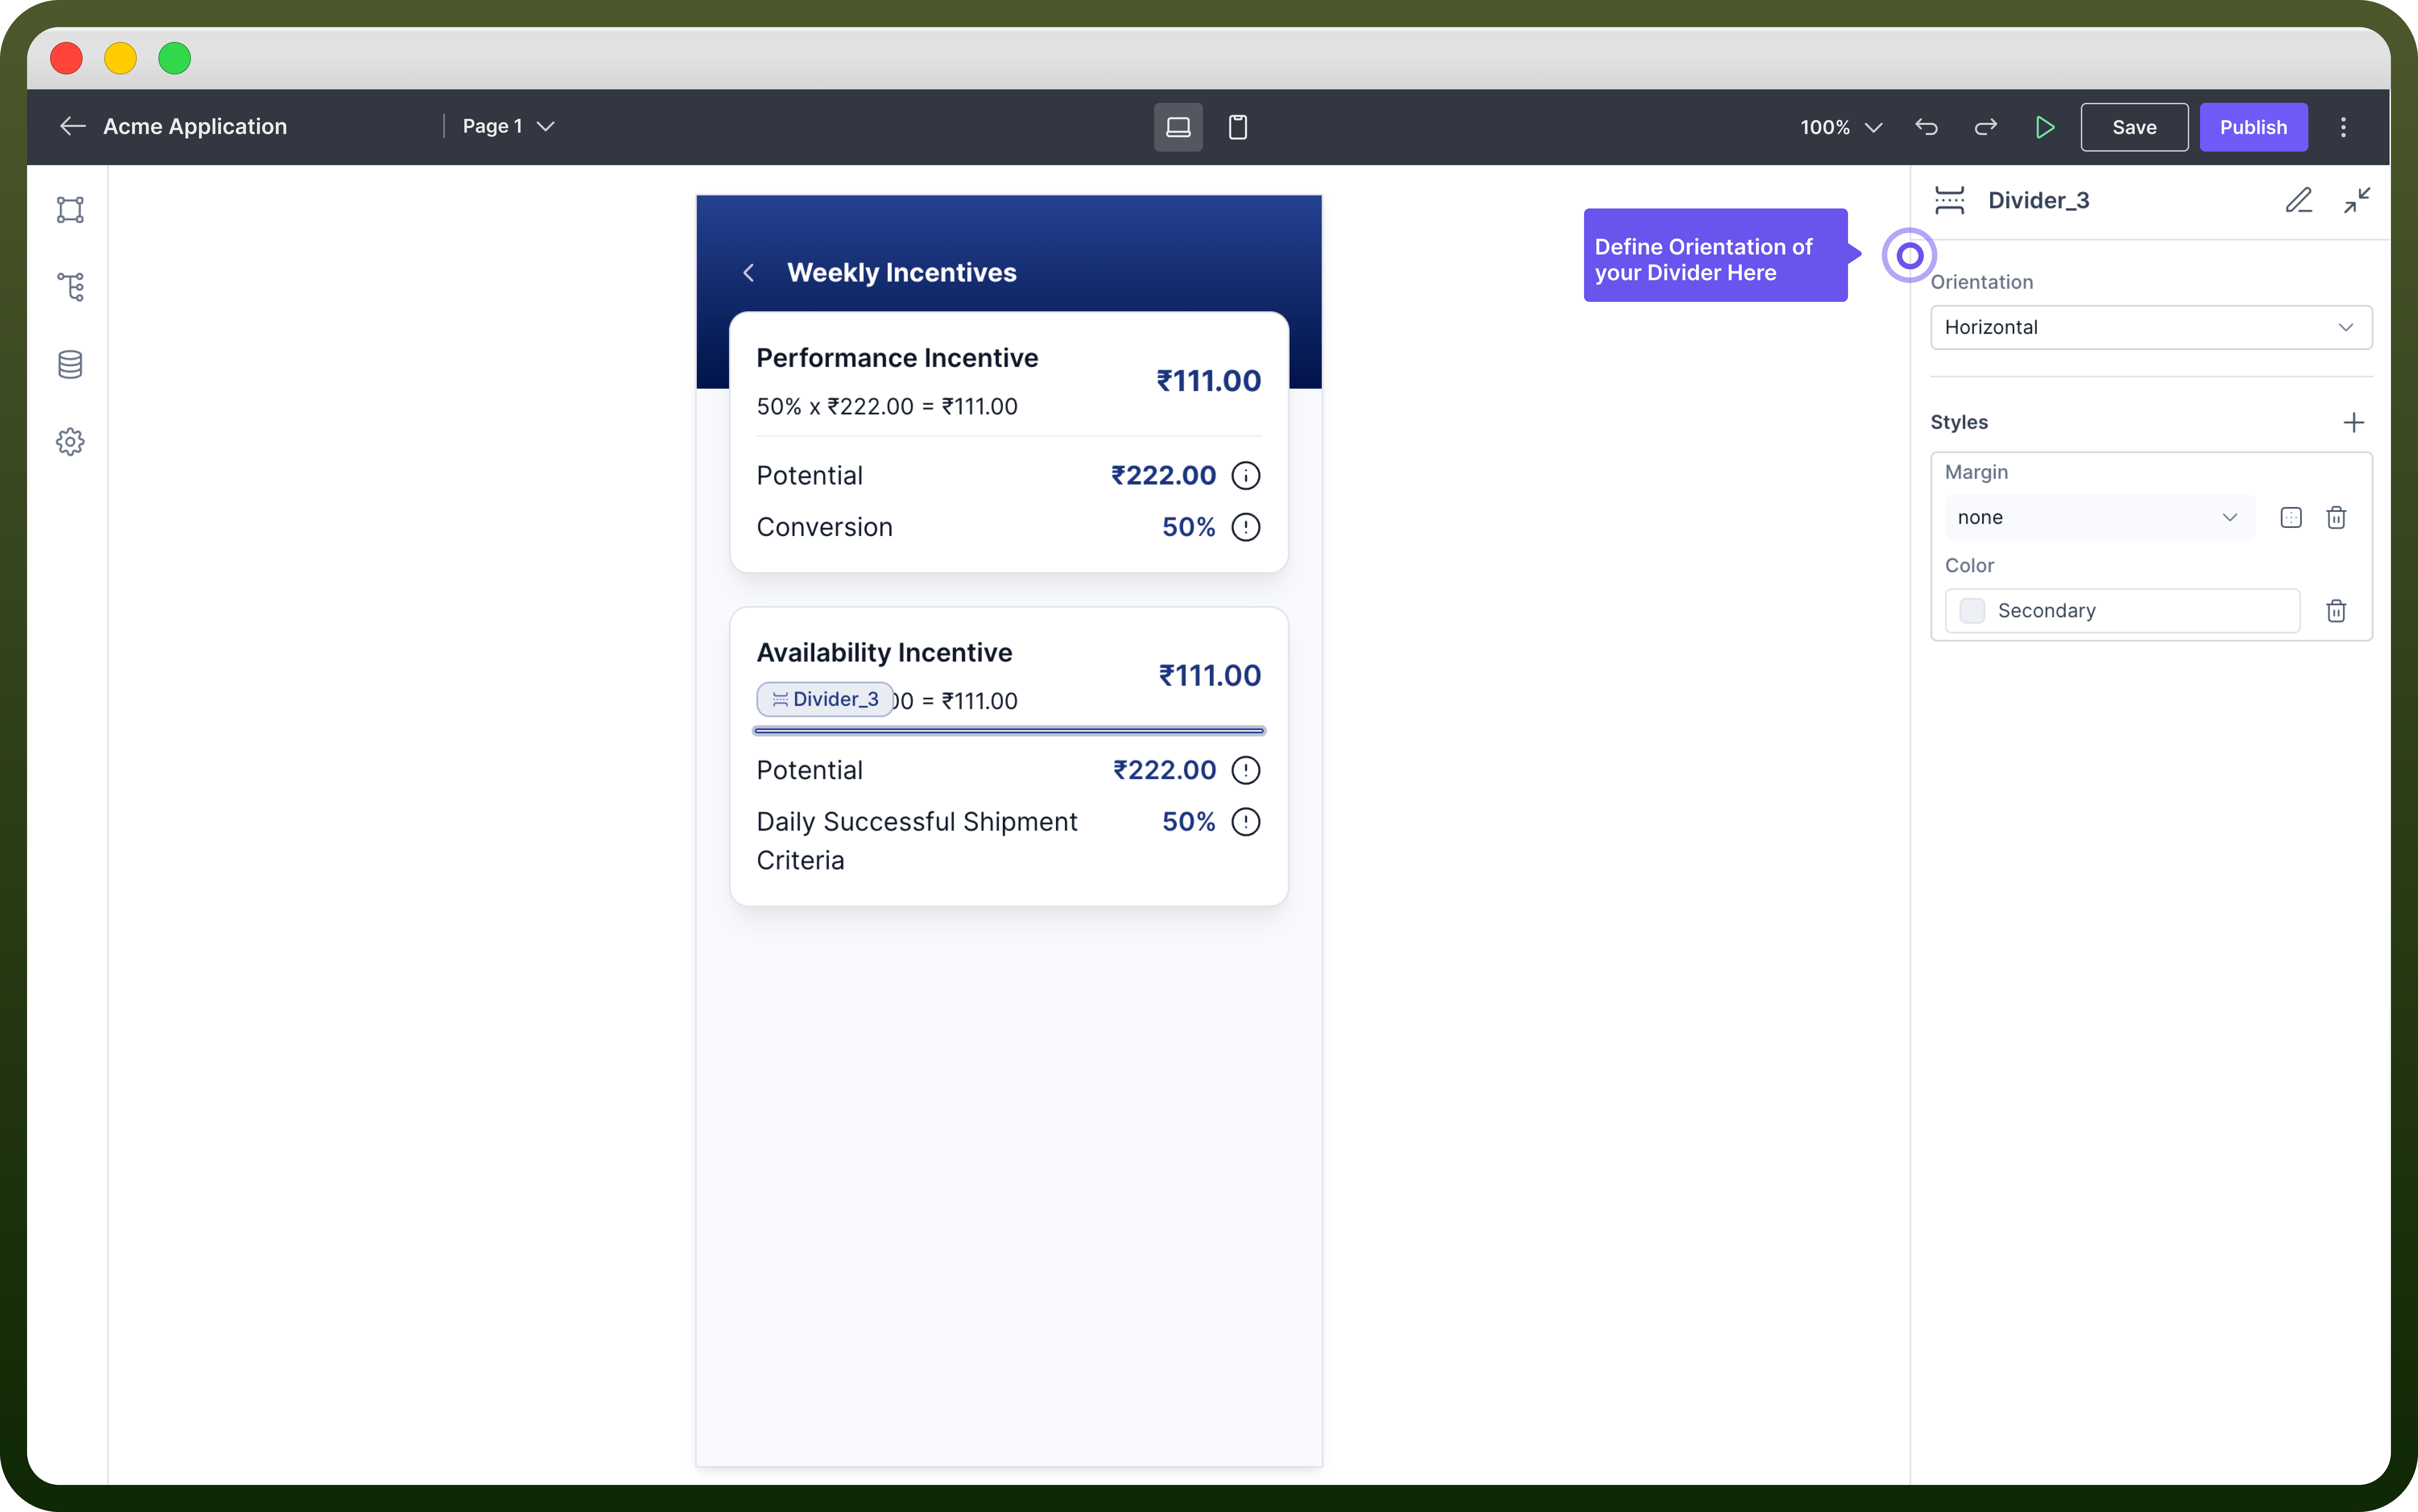The height and width of the screenshot is (1512, 2418).
Task: Click the Divider_3 component icon in panel header
Action: click(1950, 200)
